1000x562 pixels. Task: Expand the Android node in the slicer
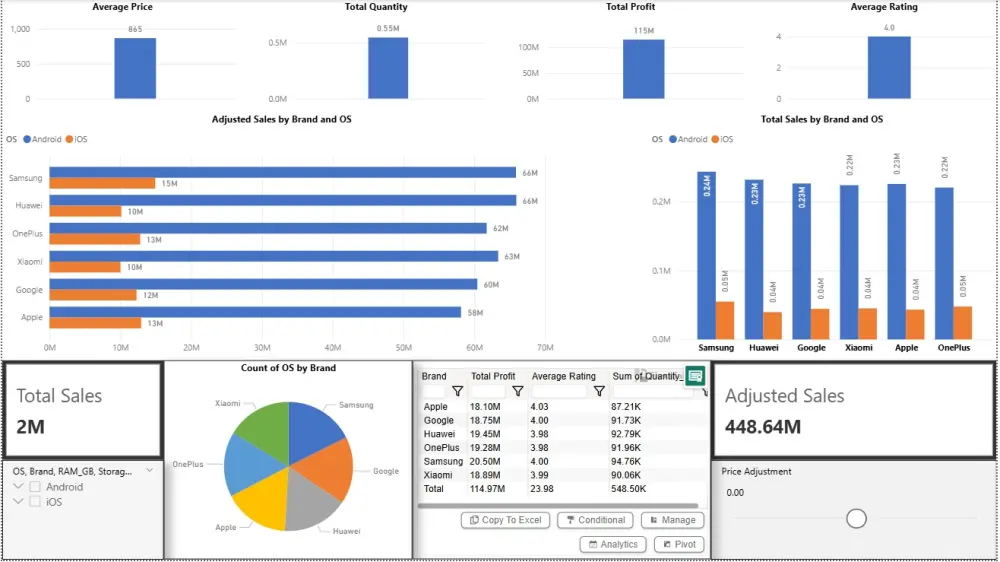click(18, 486)
